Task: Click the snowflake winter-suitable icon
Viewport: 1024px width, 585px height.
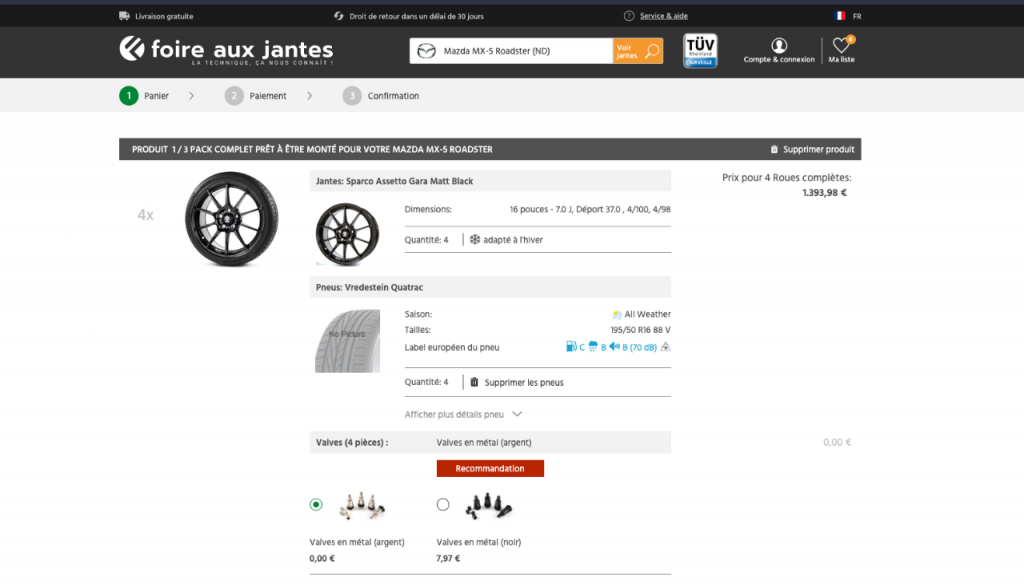Action: 475,240
